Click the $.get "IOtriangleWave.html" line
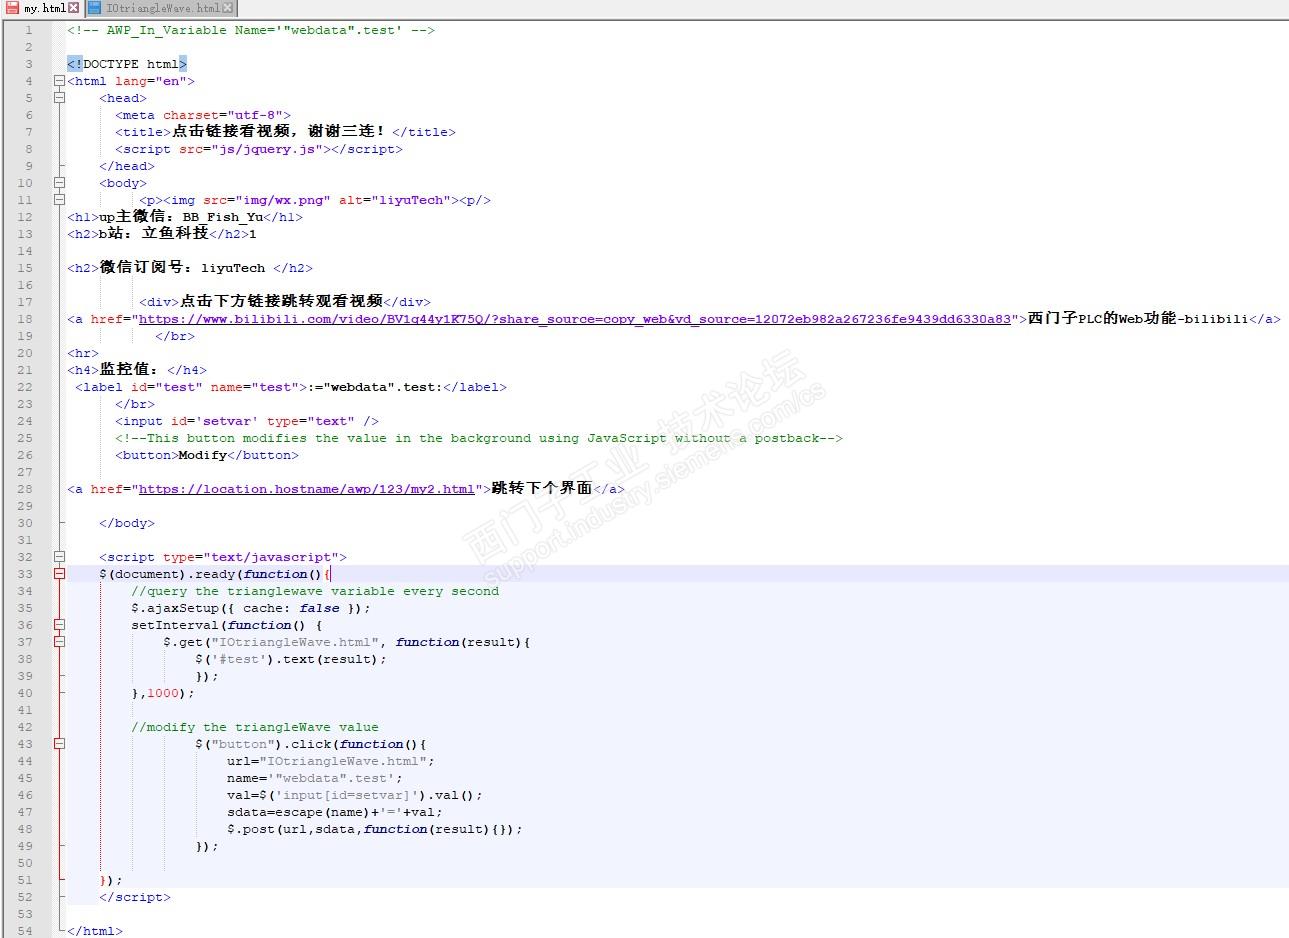This screenshot has width=1289, height=938. [347, 642]
